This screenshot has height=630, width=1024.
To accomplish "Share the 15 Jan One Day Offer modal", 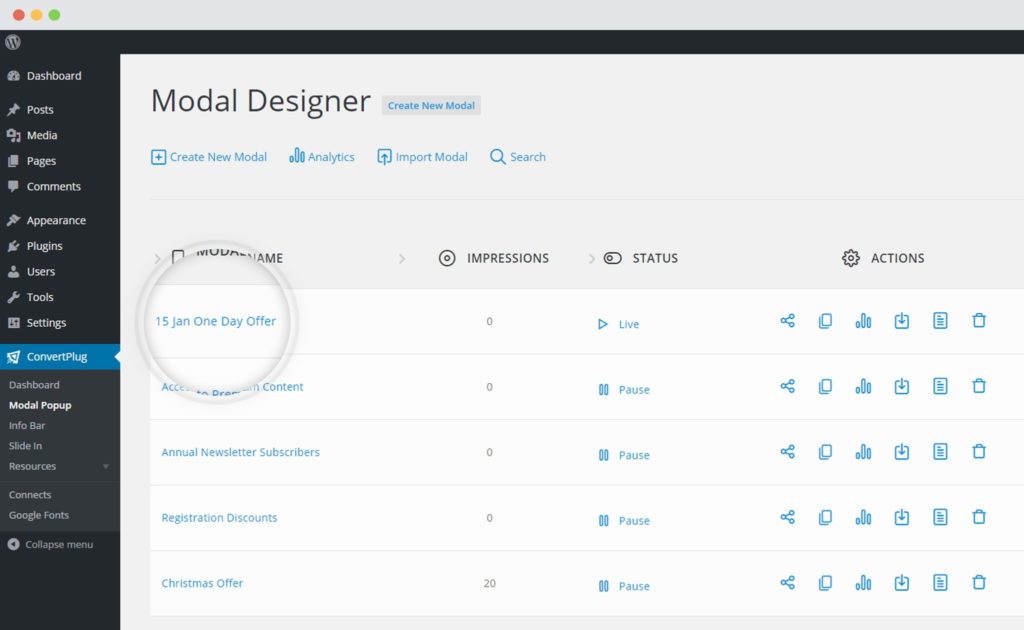I will 787,321.
